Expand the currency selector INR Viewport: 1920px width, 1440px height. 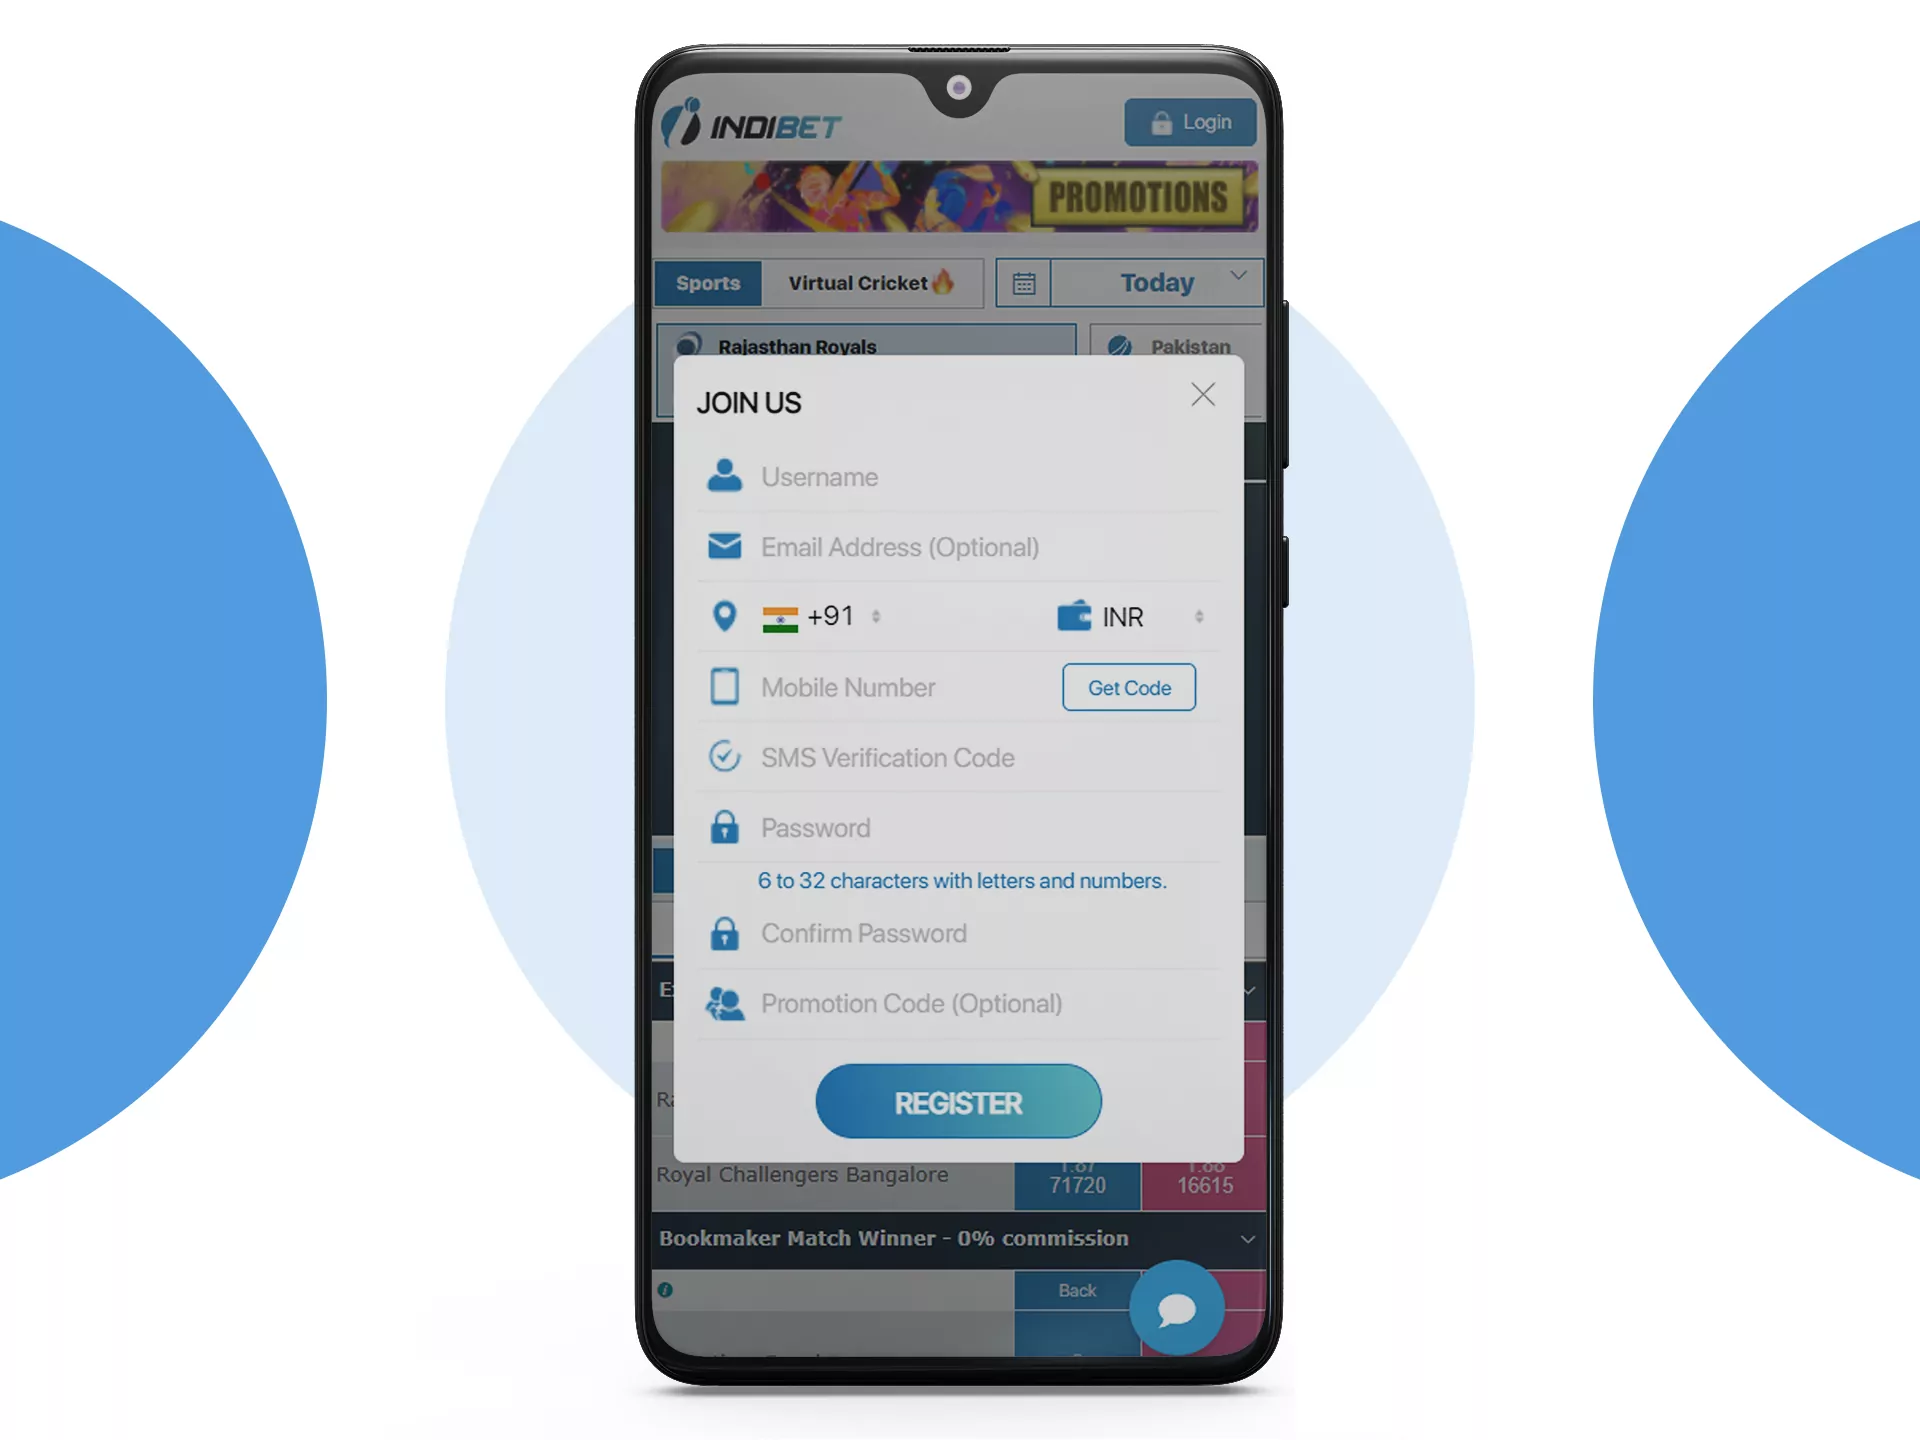(x=1141, y=616)
